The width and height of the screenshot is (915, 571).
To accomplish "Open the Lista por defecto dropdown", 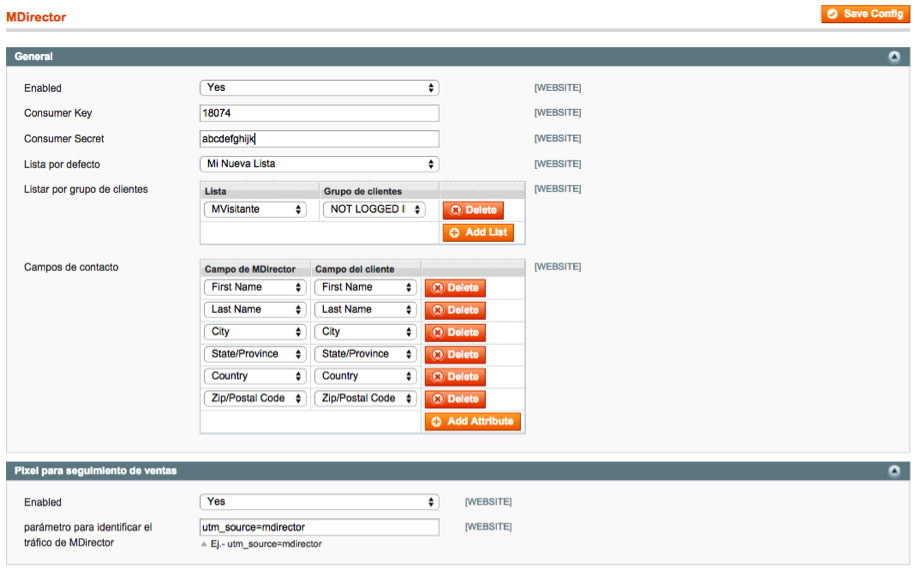I will coord(319,164).
